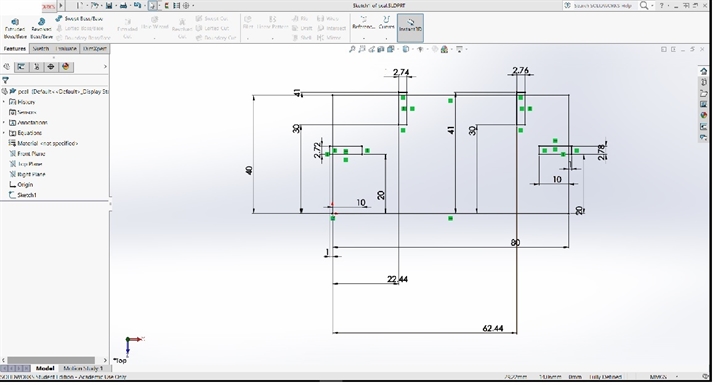Screen dimensions: 715x385
Task: Click the Zoom to Area icon
Action: 362,49
